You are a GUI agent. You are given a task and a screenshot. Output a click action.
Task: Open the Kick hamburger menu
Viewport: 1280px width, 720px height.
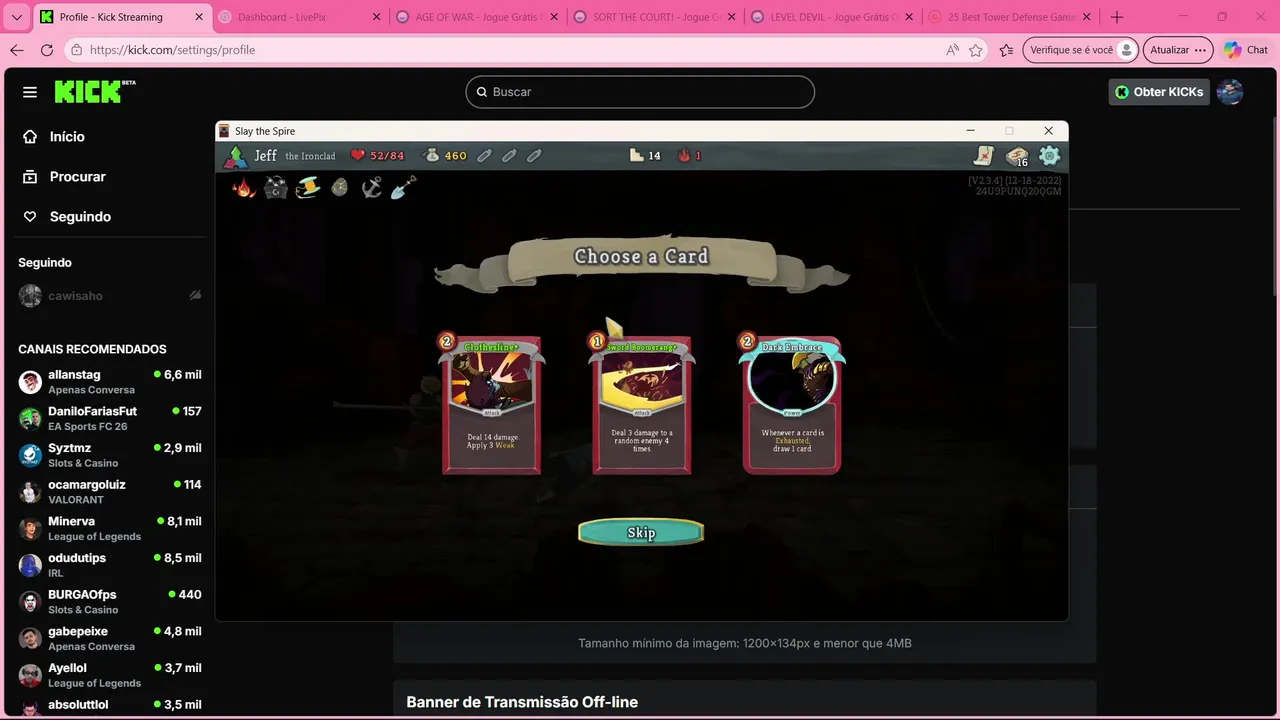[30, 92]
